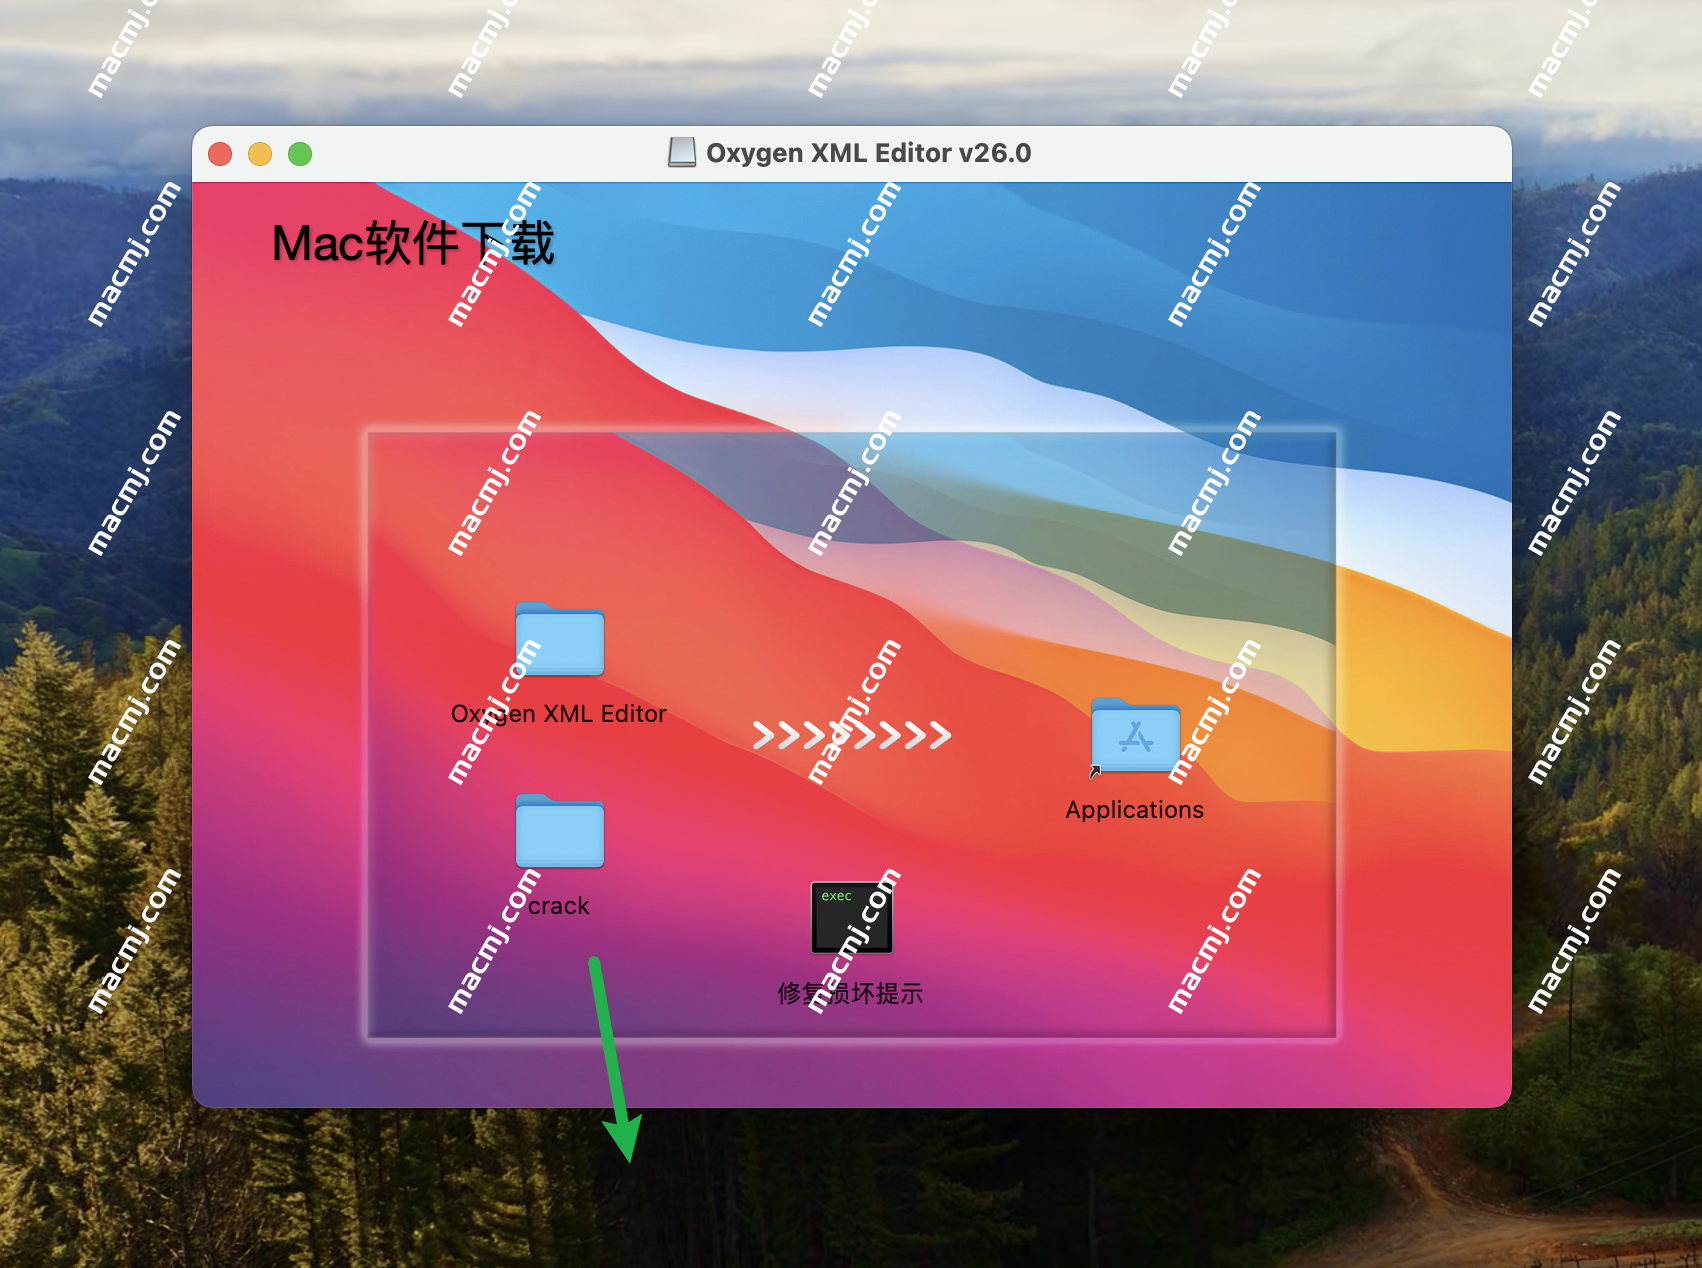Select the exec file icon above 修复损坏提示
The image size is (1702, 1268).
click(851, 917)
